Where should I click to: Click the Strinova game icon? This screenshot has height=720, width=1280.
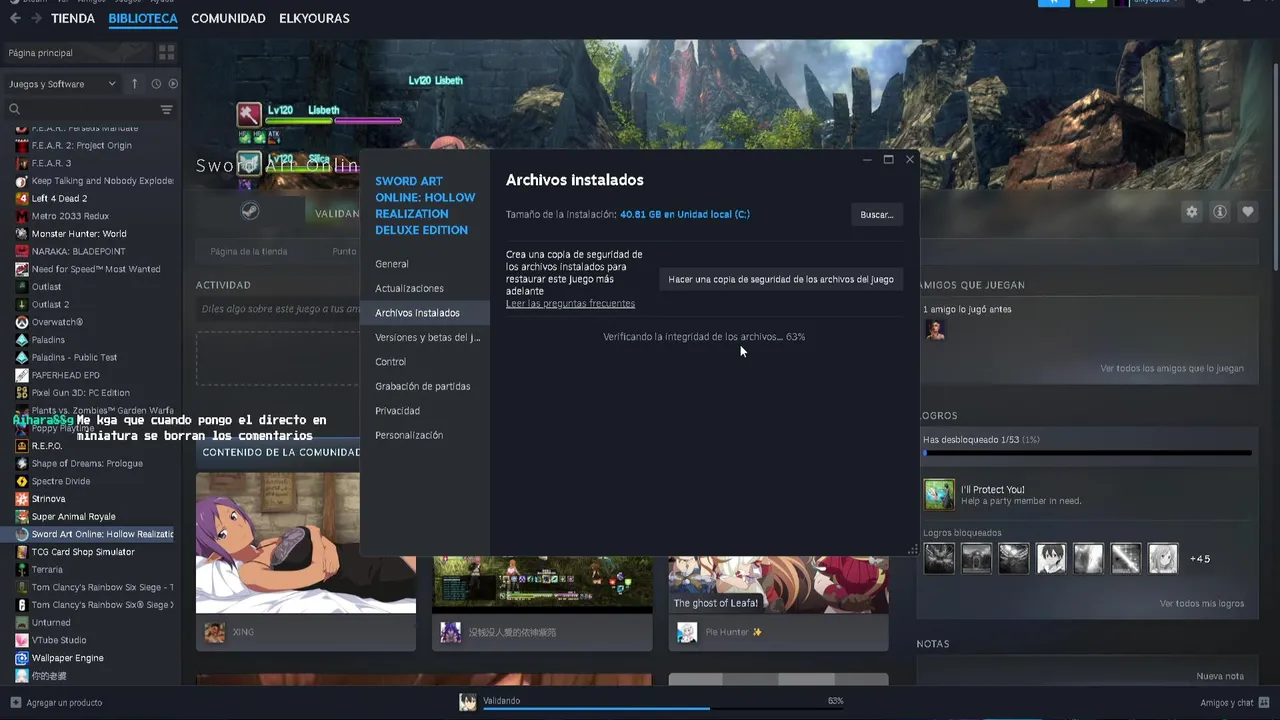[x=22, y=498]
